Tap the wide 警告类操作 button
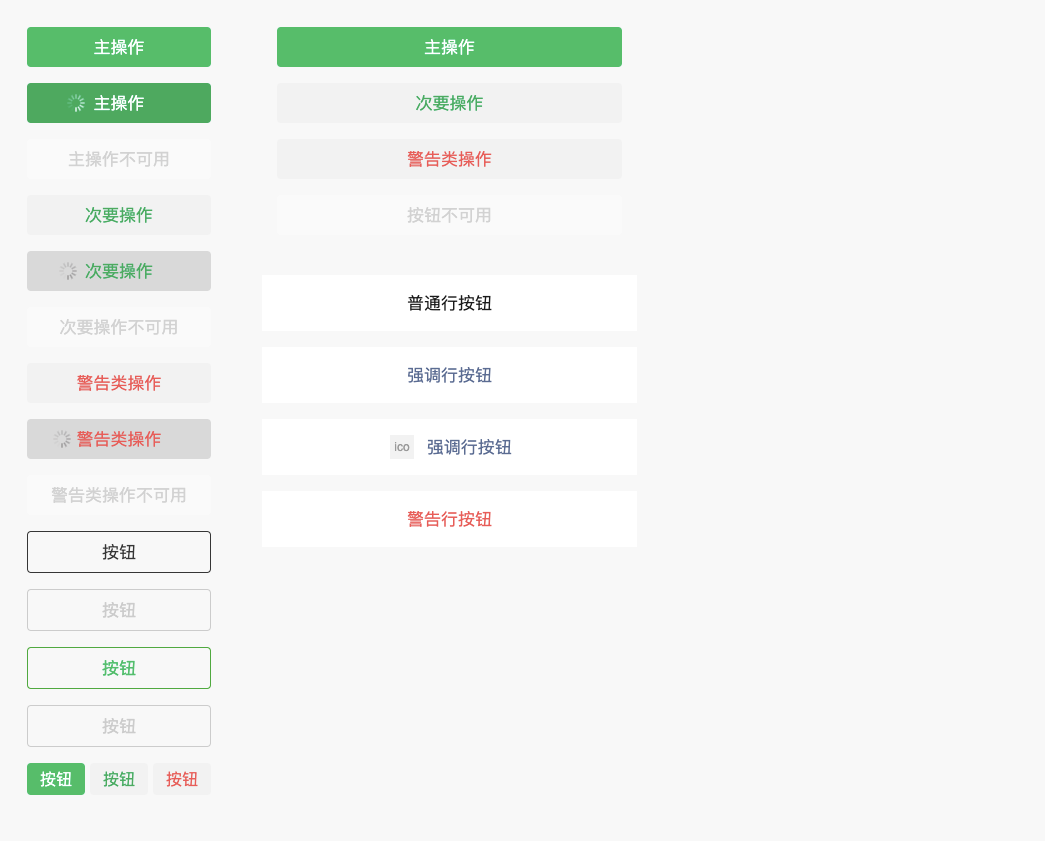 [449, 159]
